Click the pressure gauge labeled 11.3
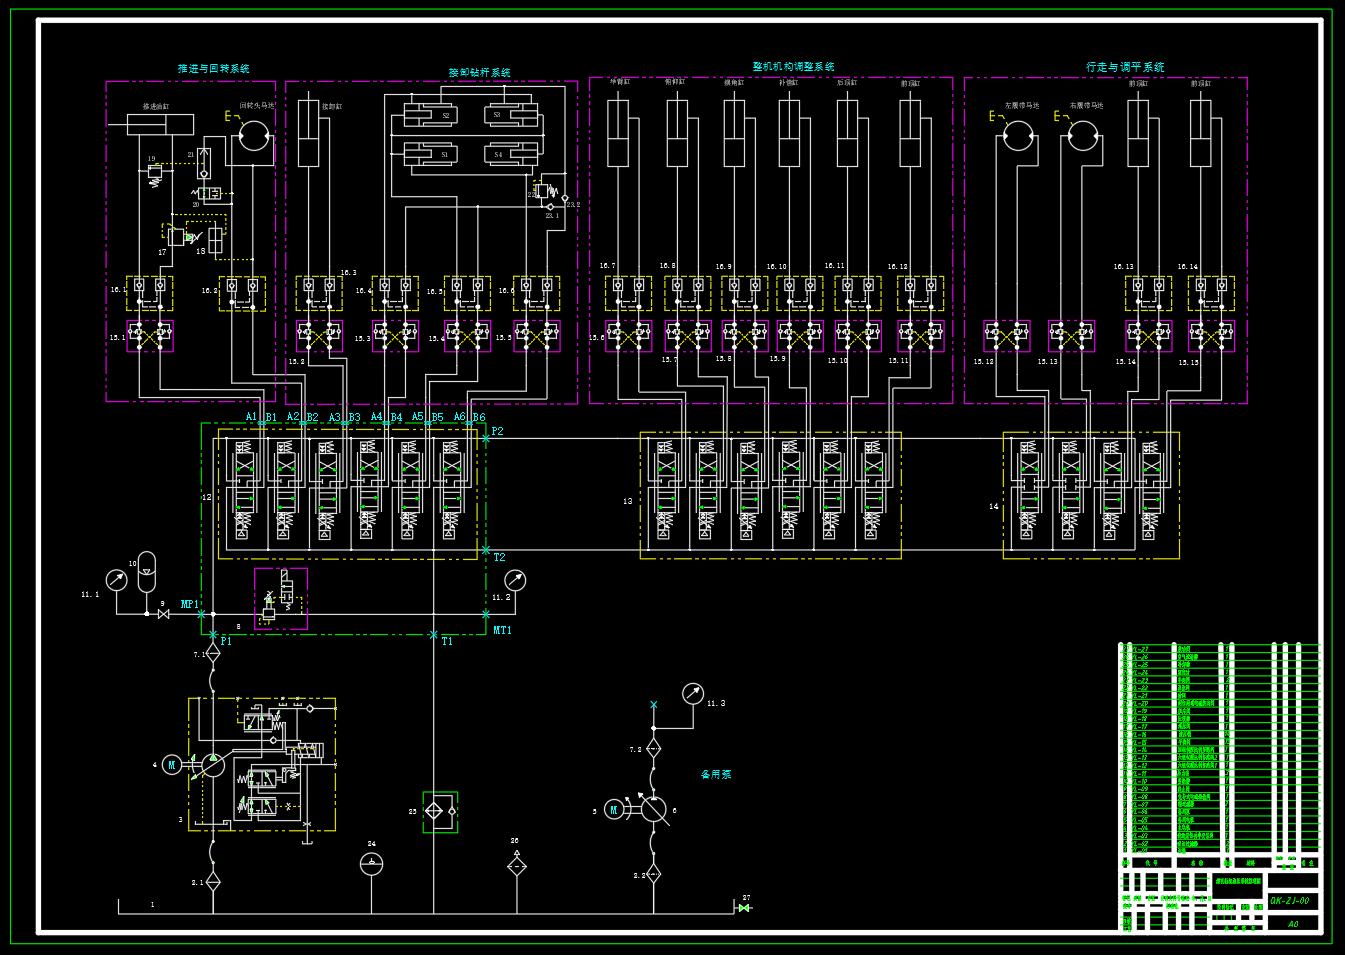 pyautogui.click(x=693, y=693)
